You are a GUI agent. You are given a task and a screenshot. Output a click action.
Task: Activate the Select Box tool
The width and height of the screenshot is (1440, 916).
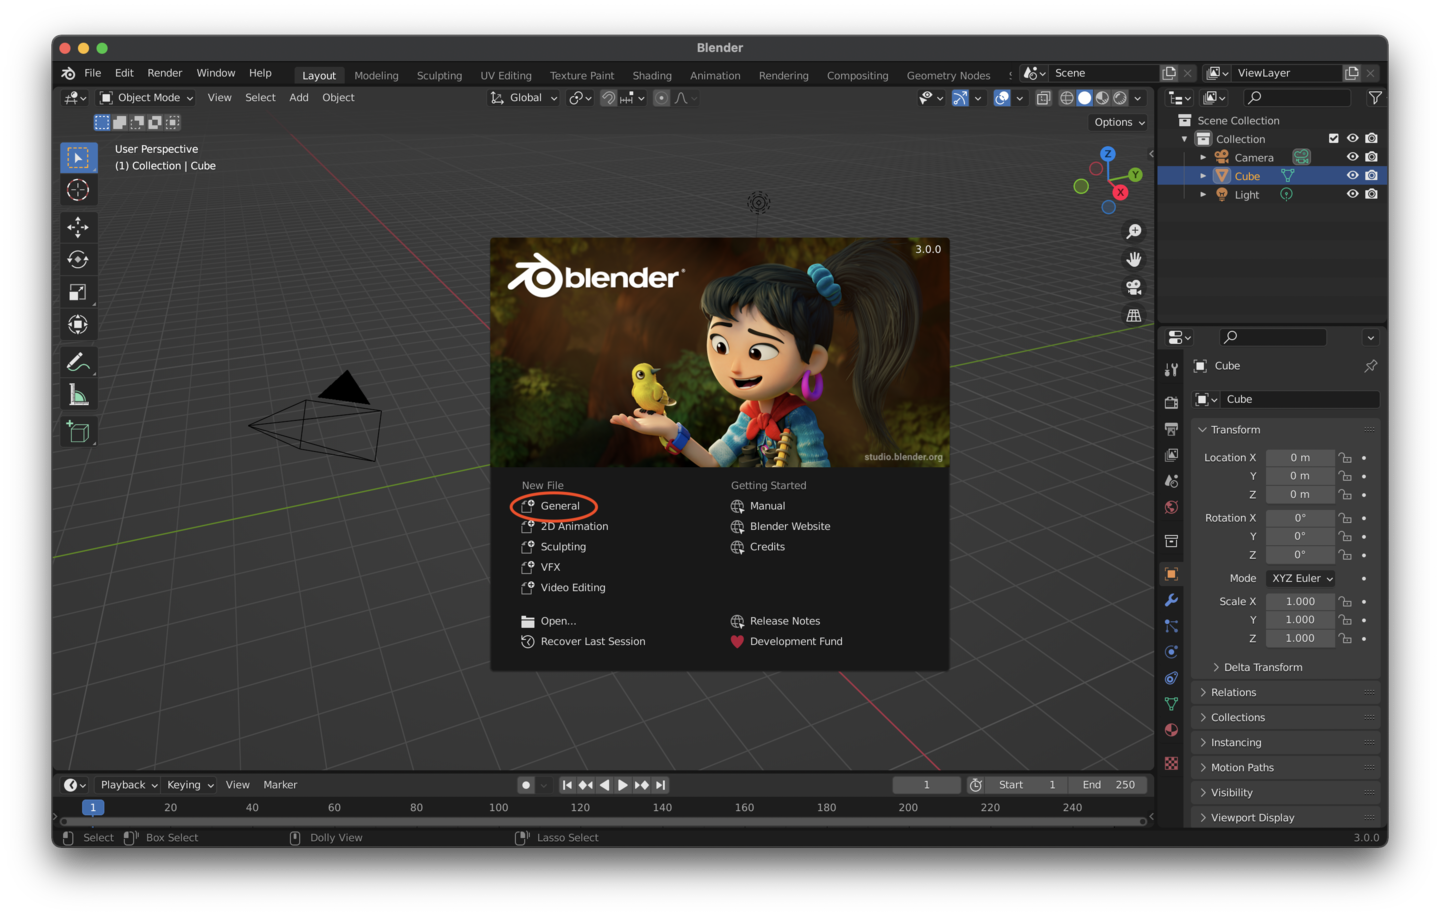click(78, 157)
